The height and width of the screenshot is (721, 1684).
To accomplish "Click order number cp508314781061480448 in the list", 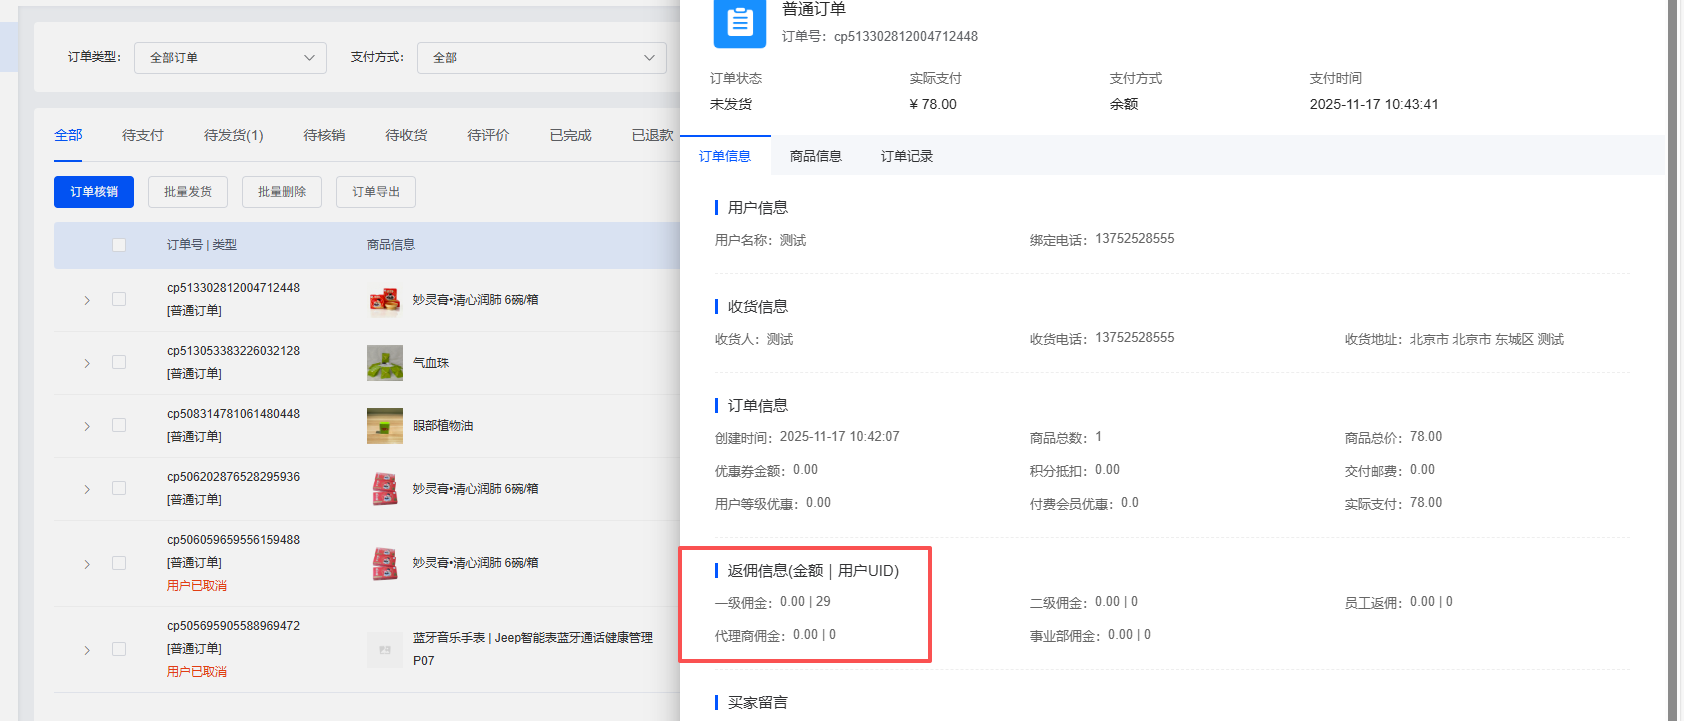I will click(233, 414).
